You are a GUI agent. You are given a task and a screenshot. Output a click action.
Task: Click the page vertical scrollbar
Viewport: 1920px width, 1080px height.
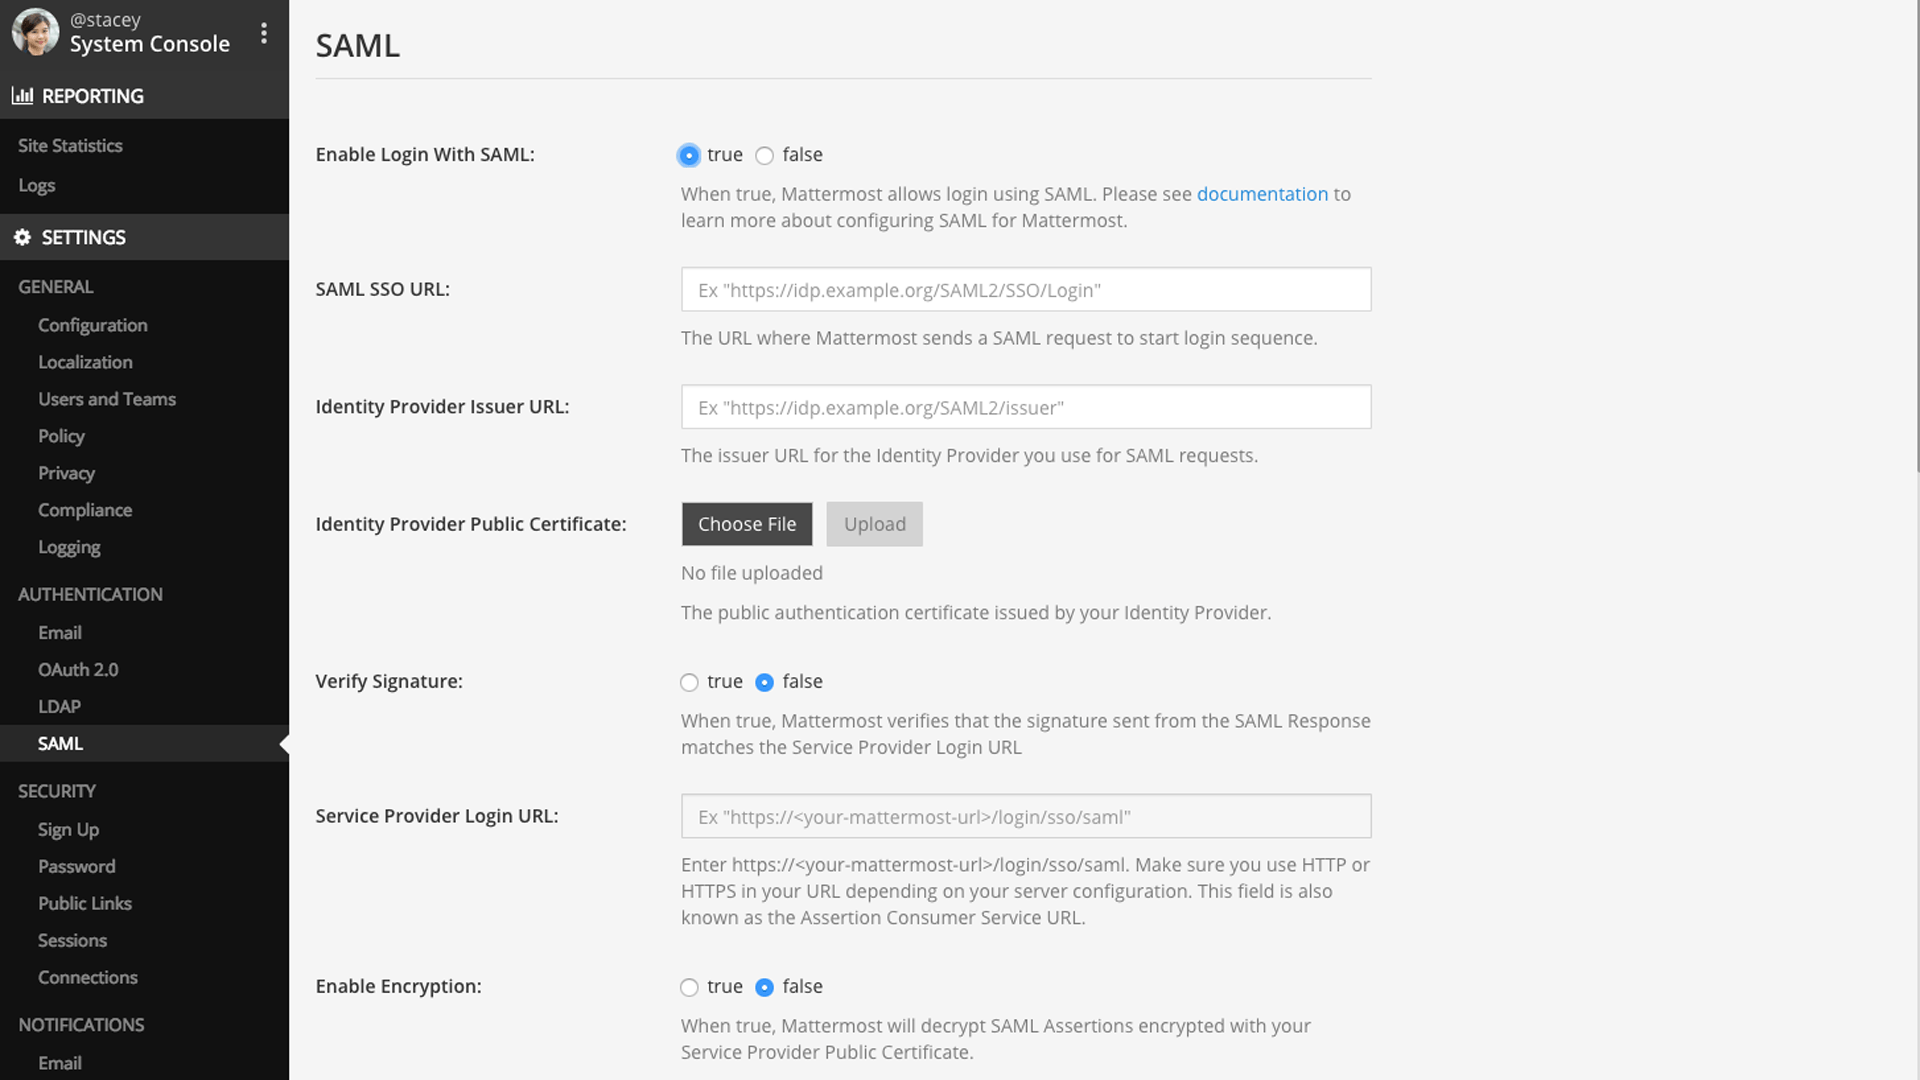coord(1917,235)
